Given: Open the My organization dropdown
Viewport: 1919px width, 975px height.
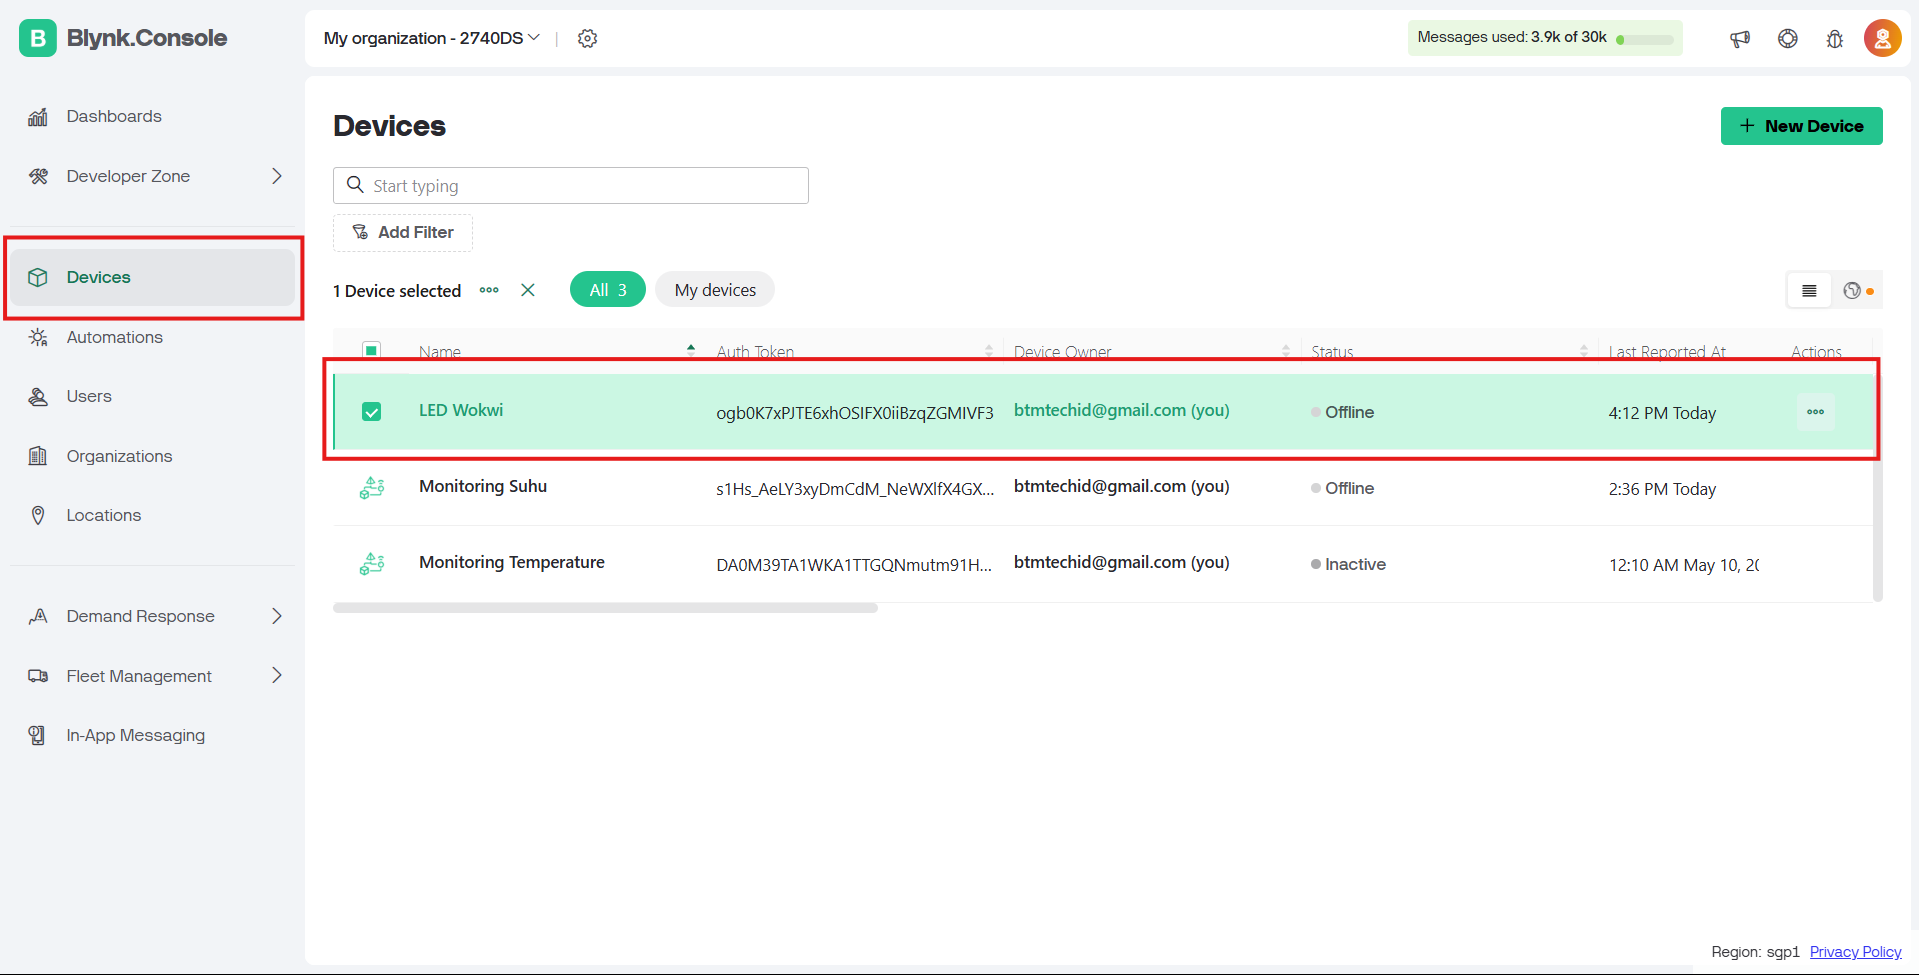Looking at the screenshot, I should click(431, 38).
